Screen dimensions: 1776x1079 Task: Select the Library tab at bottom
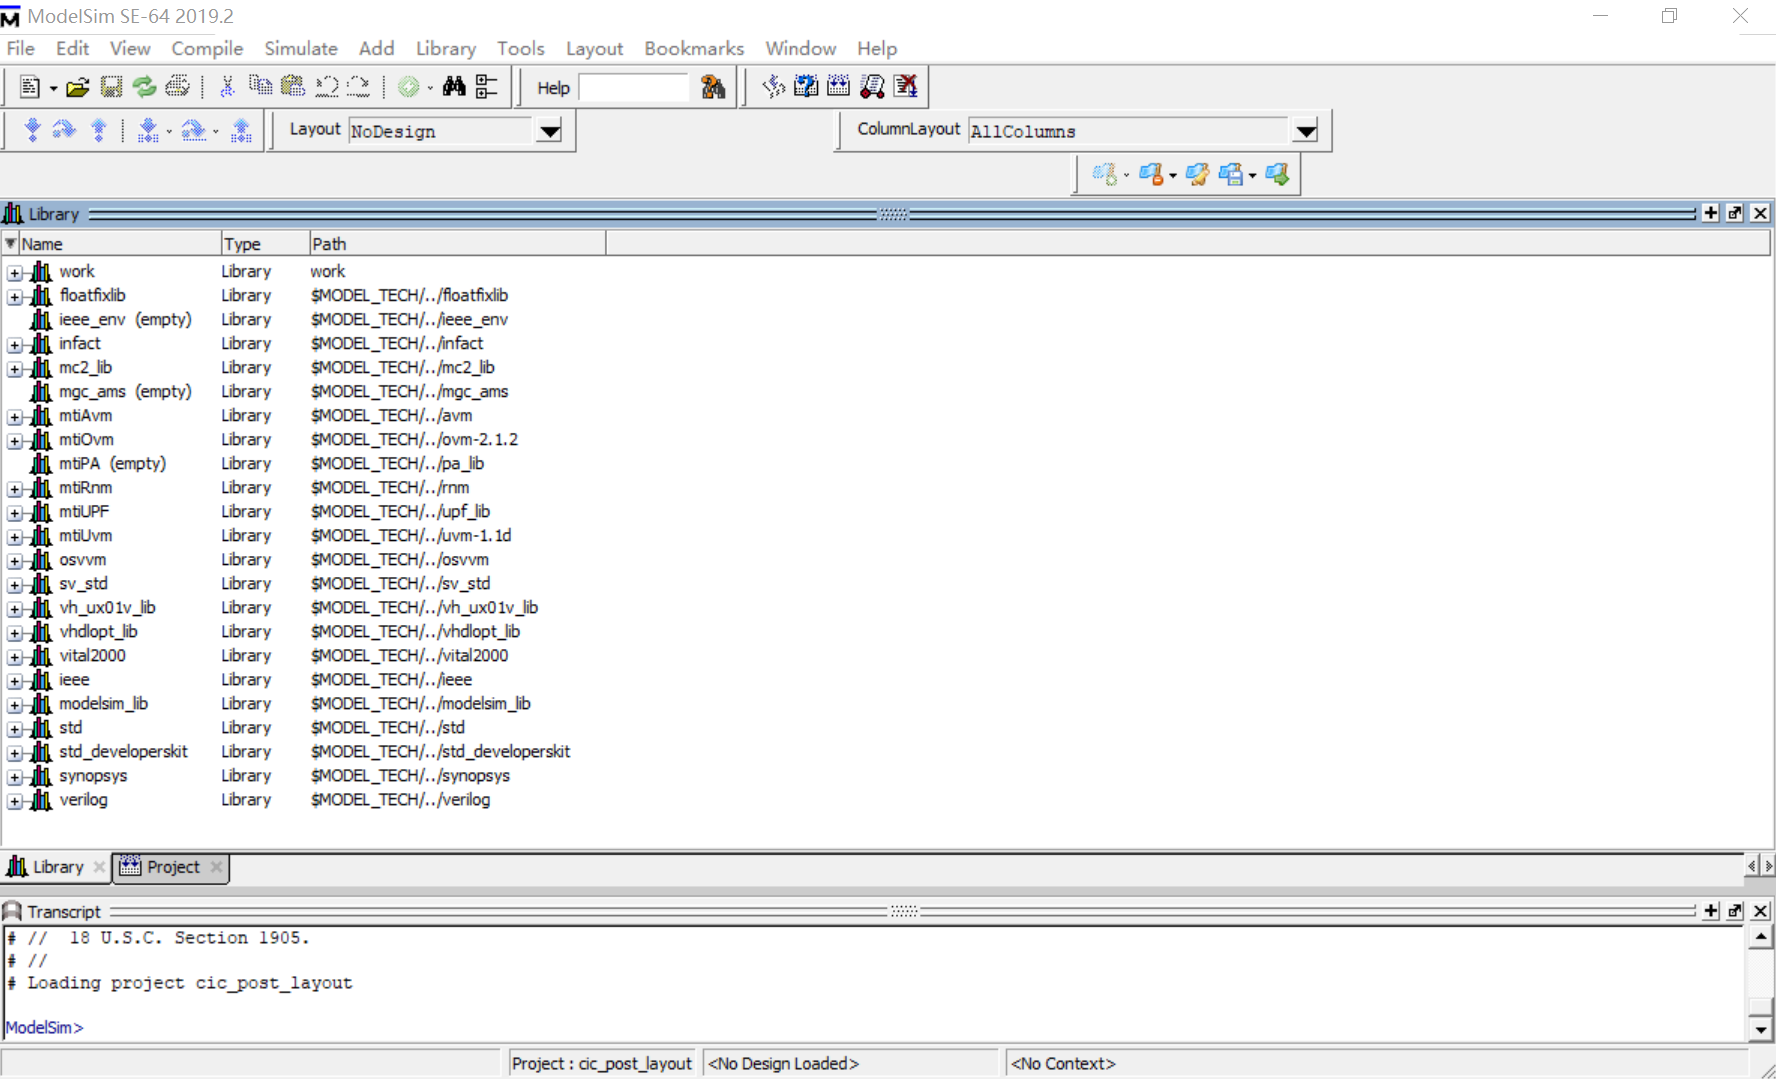pos(57,867)
